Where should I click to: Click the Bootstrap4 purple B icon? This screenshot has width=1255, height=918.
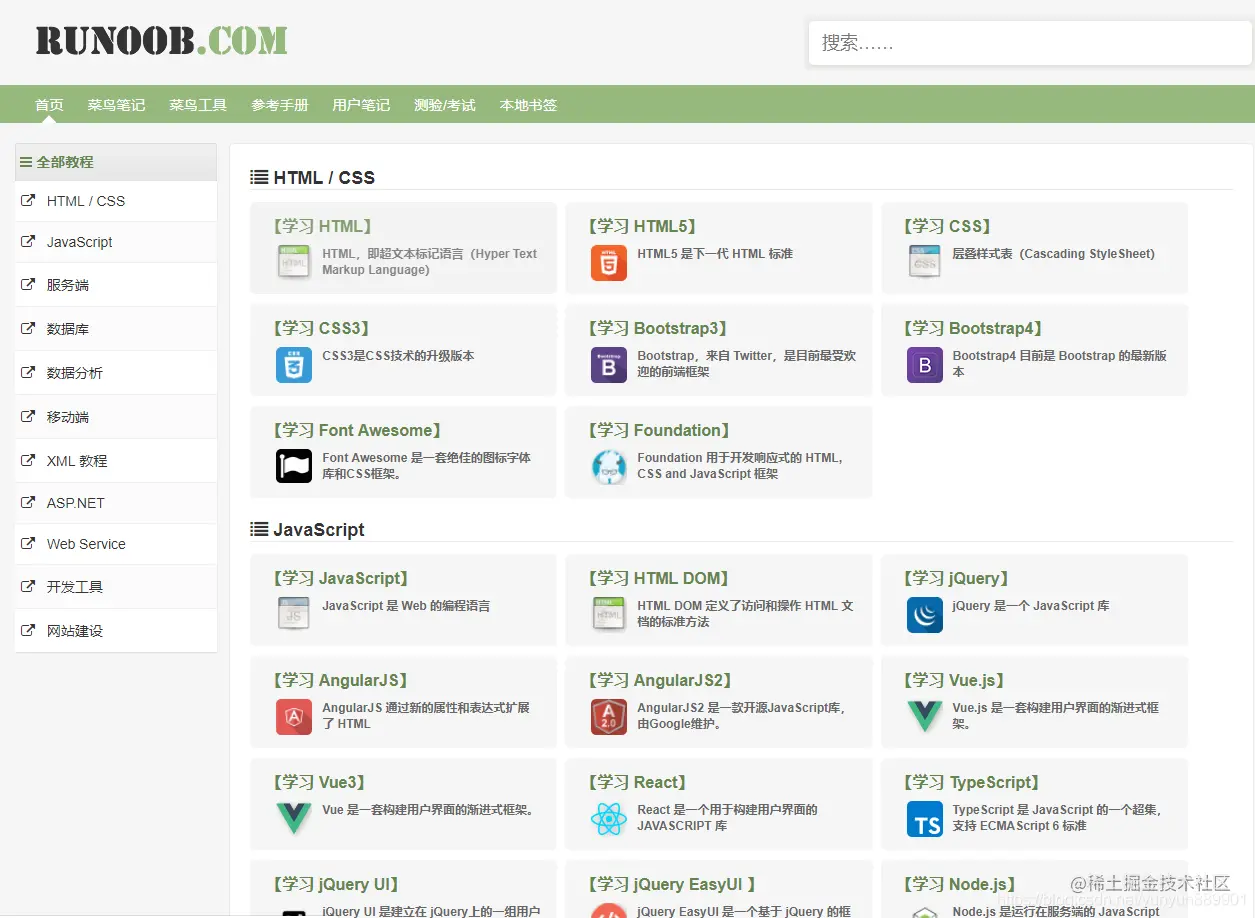pos(924,364)
